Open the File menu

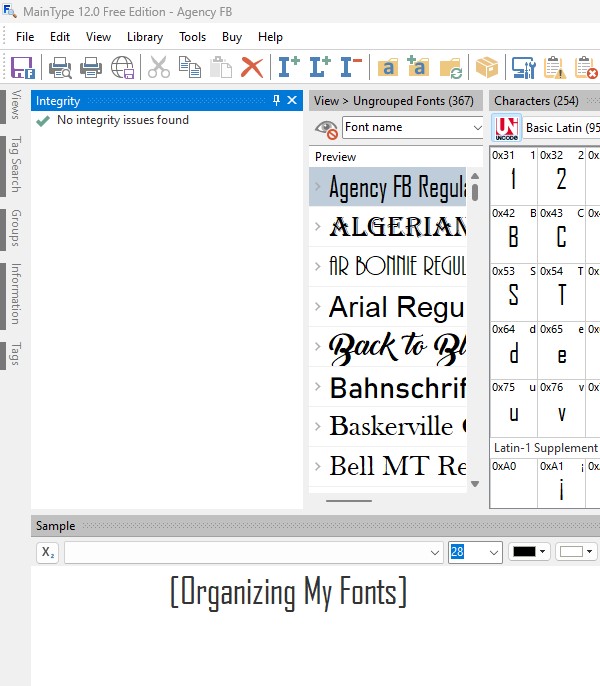pyautogui.click(x=25, y=37)
